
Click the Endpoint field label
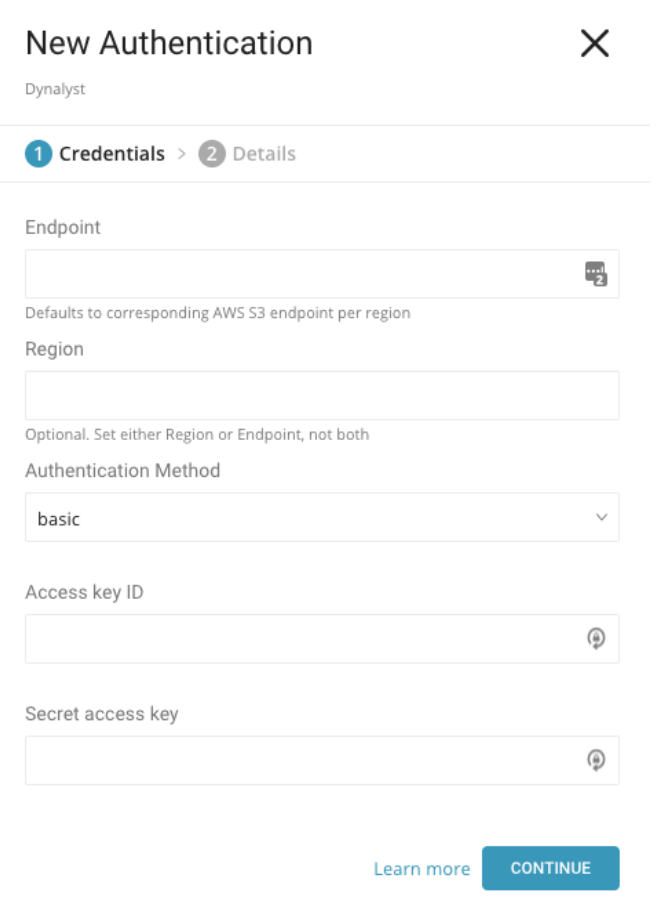pyautogui.click(x=63, y=227)
